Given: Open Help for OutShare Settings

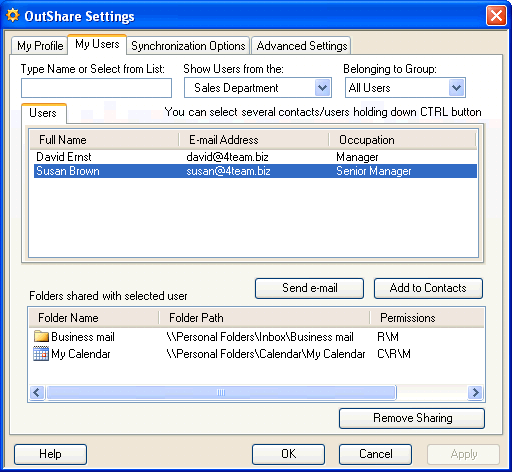Looking at the screenshot, I should coord(50,454).
